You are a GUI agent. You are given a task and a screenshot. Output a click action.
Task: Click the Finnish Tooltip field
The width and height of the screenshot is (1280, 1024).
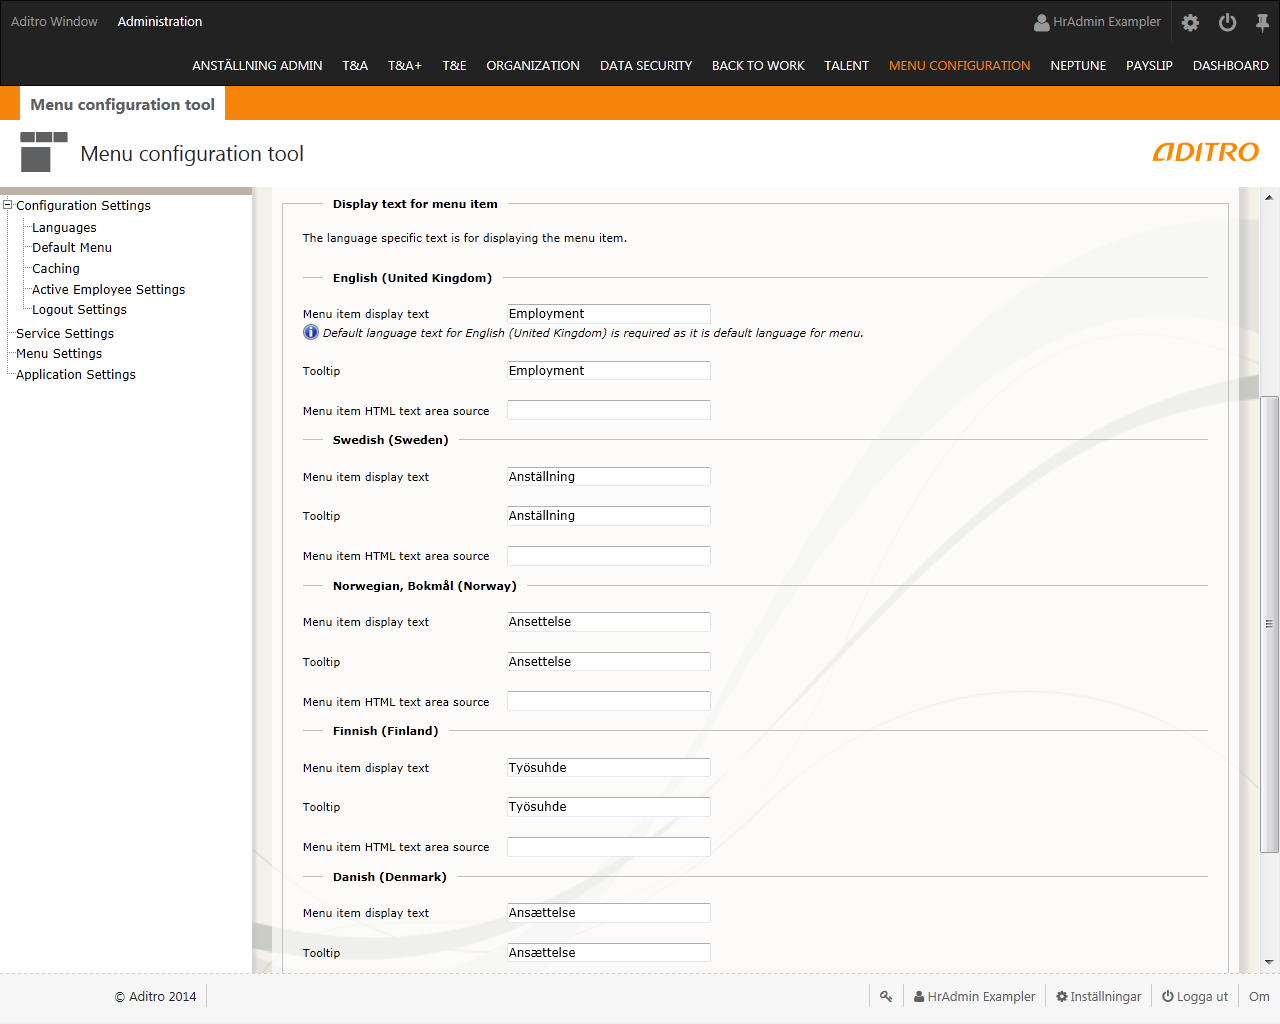(609, 807)
